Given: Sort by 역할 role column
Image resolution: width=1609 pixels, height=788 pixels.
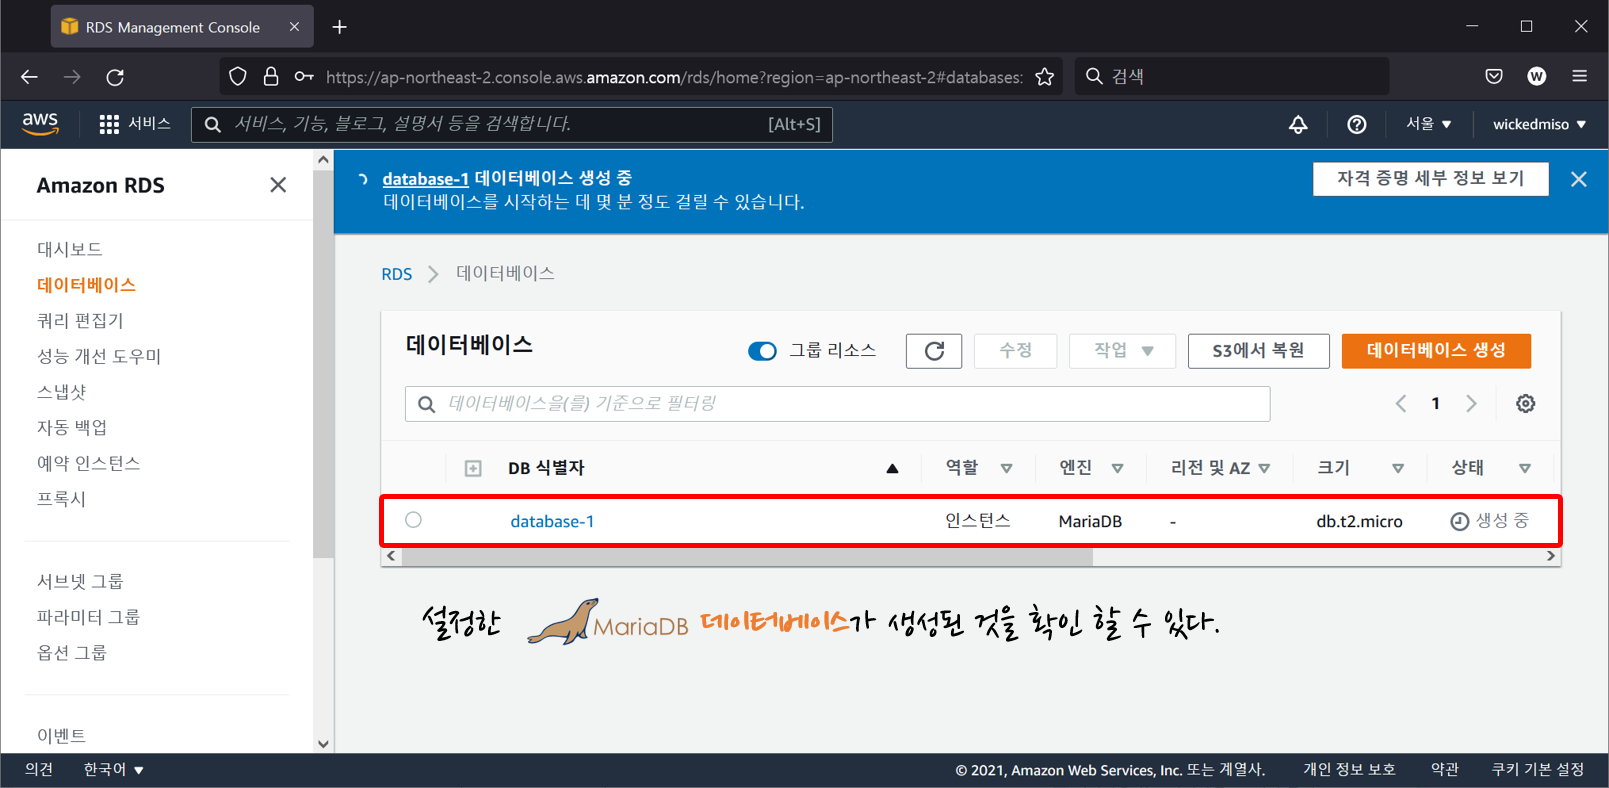Looking at the screenshot, I should pos(1007,468).
